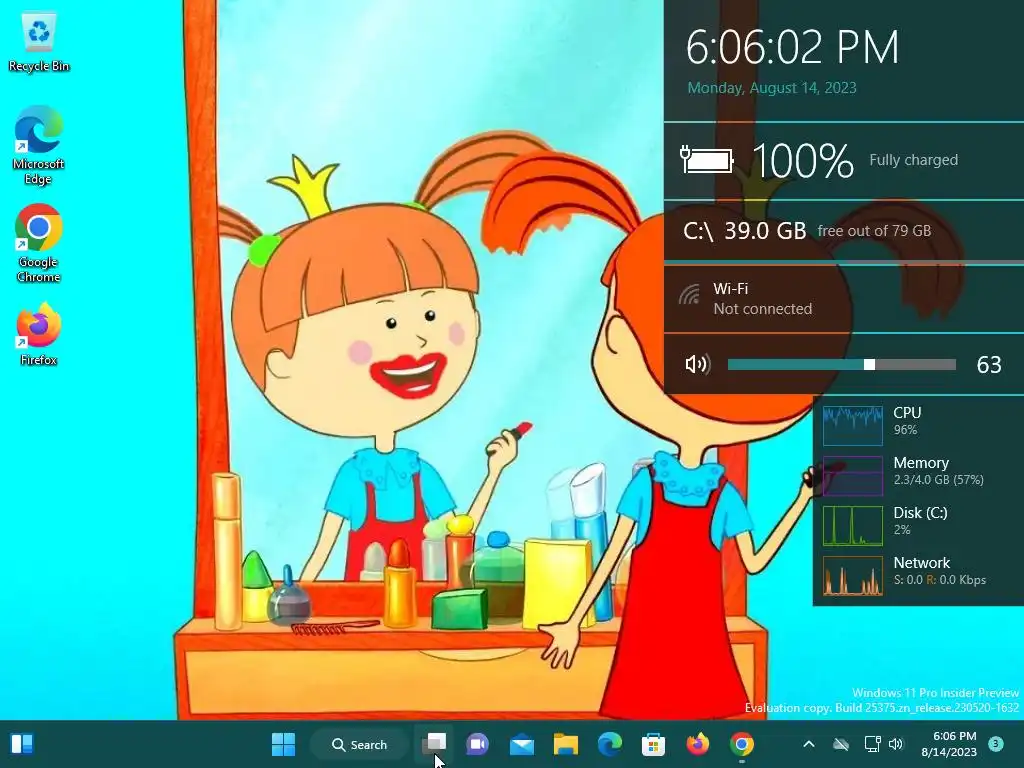Expand the hidden tray icons chevron
Screen dimensions: 1024x768
(x=808, y=744)
